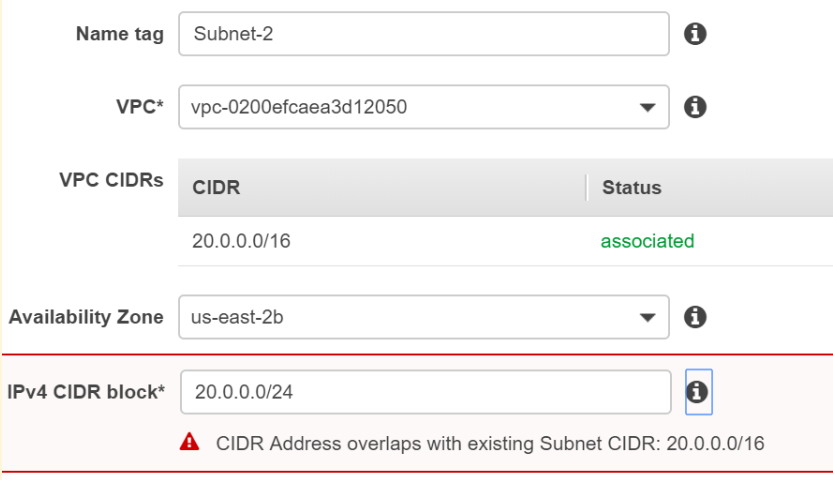Expand the Availability Zone dropdown

click(423, 317)
